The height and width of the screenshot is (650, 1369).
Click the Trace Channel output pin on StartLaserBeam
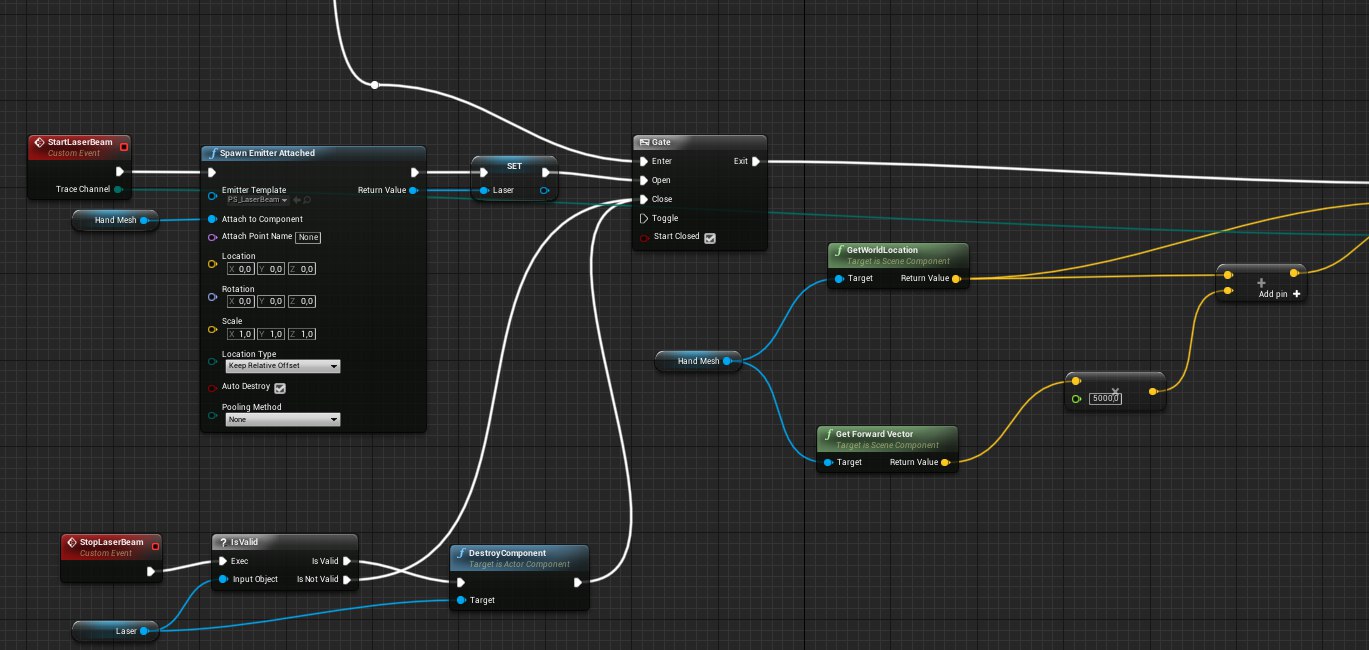(x=119, y=189)
